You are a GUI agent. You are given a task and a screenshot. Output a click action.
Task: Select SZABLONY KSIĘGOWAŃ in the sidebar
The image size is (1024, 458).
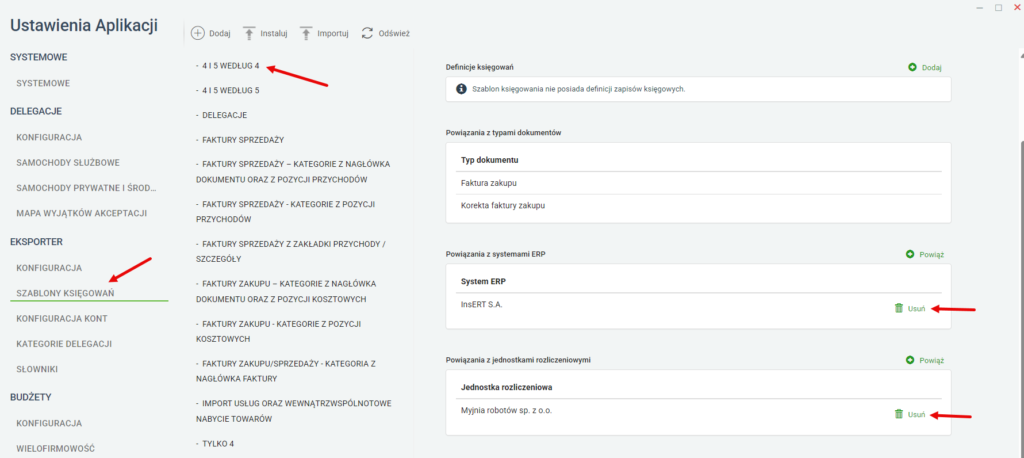[65, 293]
